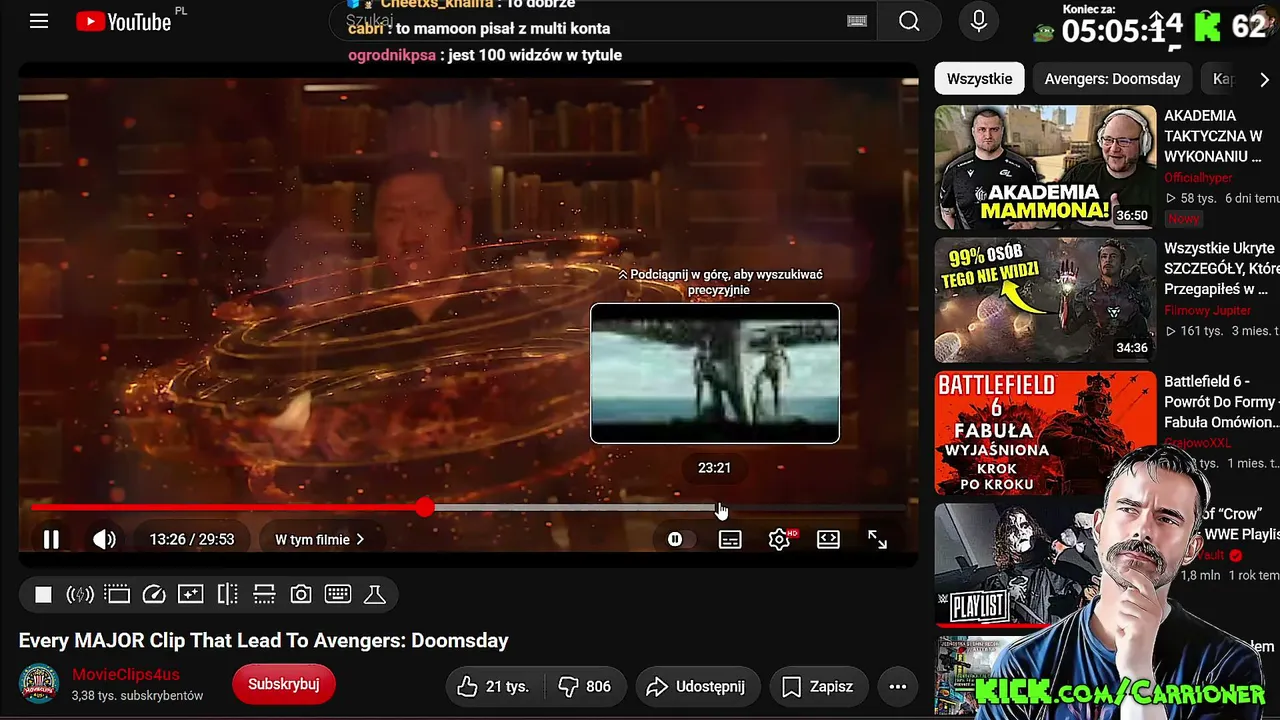Toggle subtitles captions button

[730, 540]
